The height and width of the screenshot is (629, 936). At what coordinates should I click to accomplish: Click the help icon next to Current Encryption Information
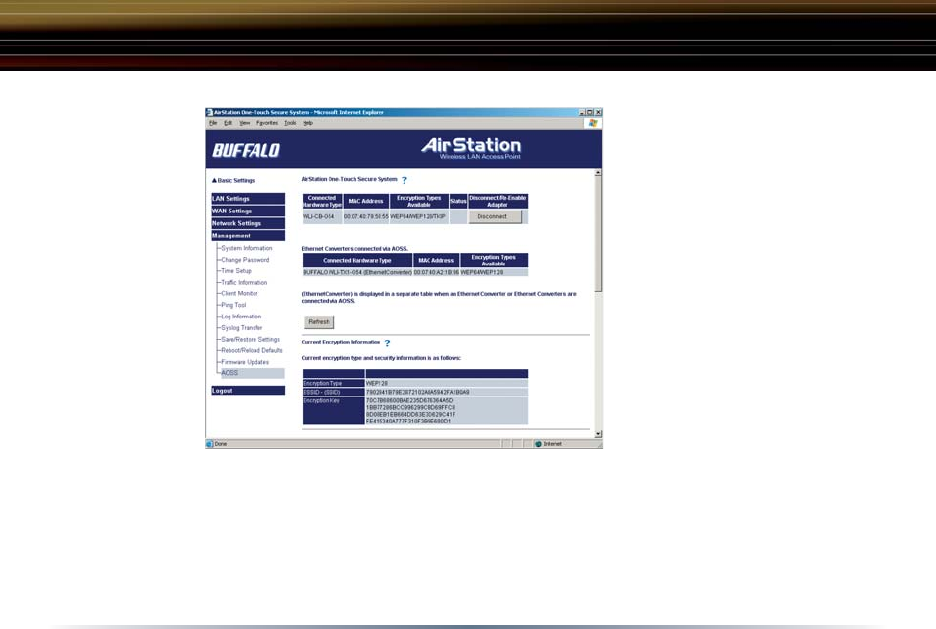point(387,343)
